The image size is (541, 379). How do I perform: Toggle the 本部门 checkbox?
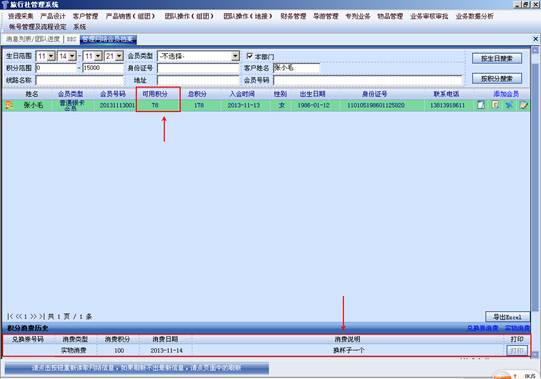249,56
